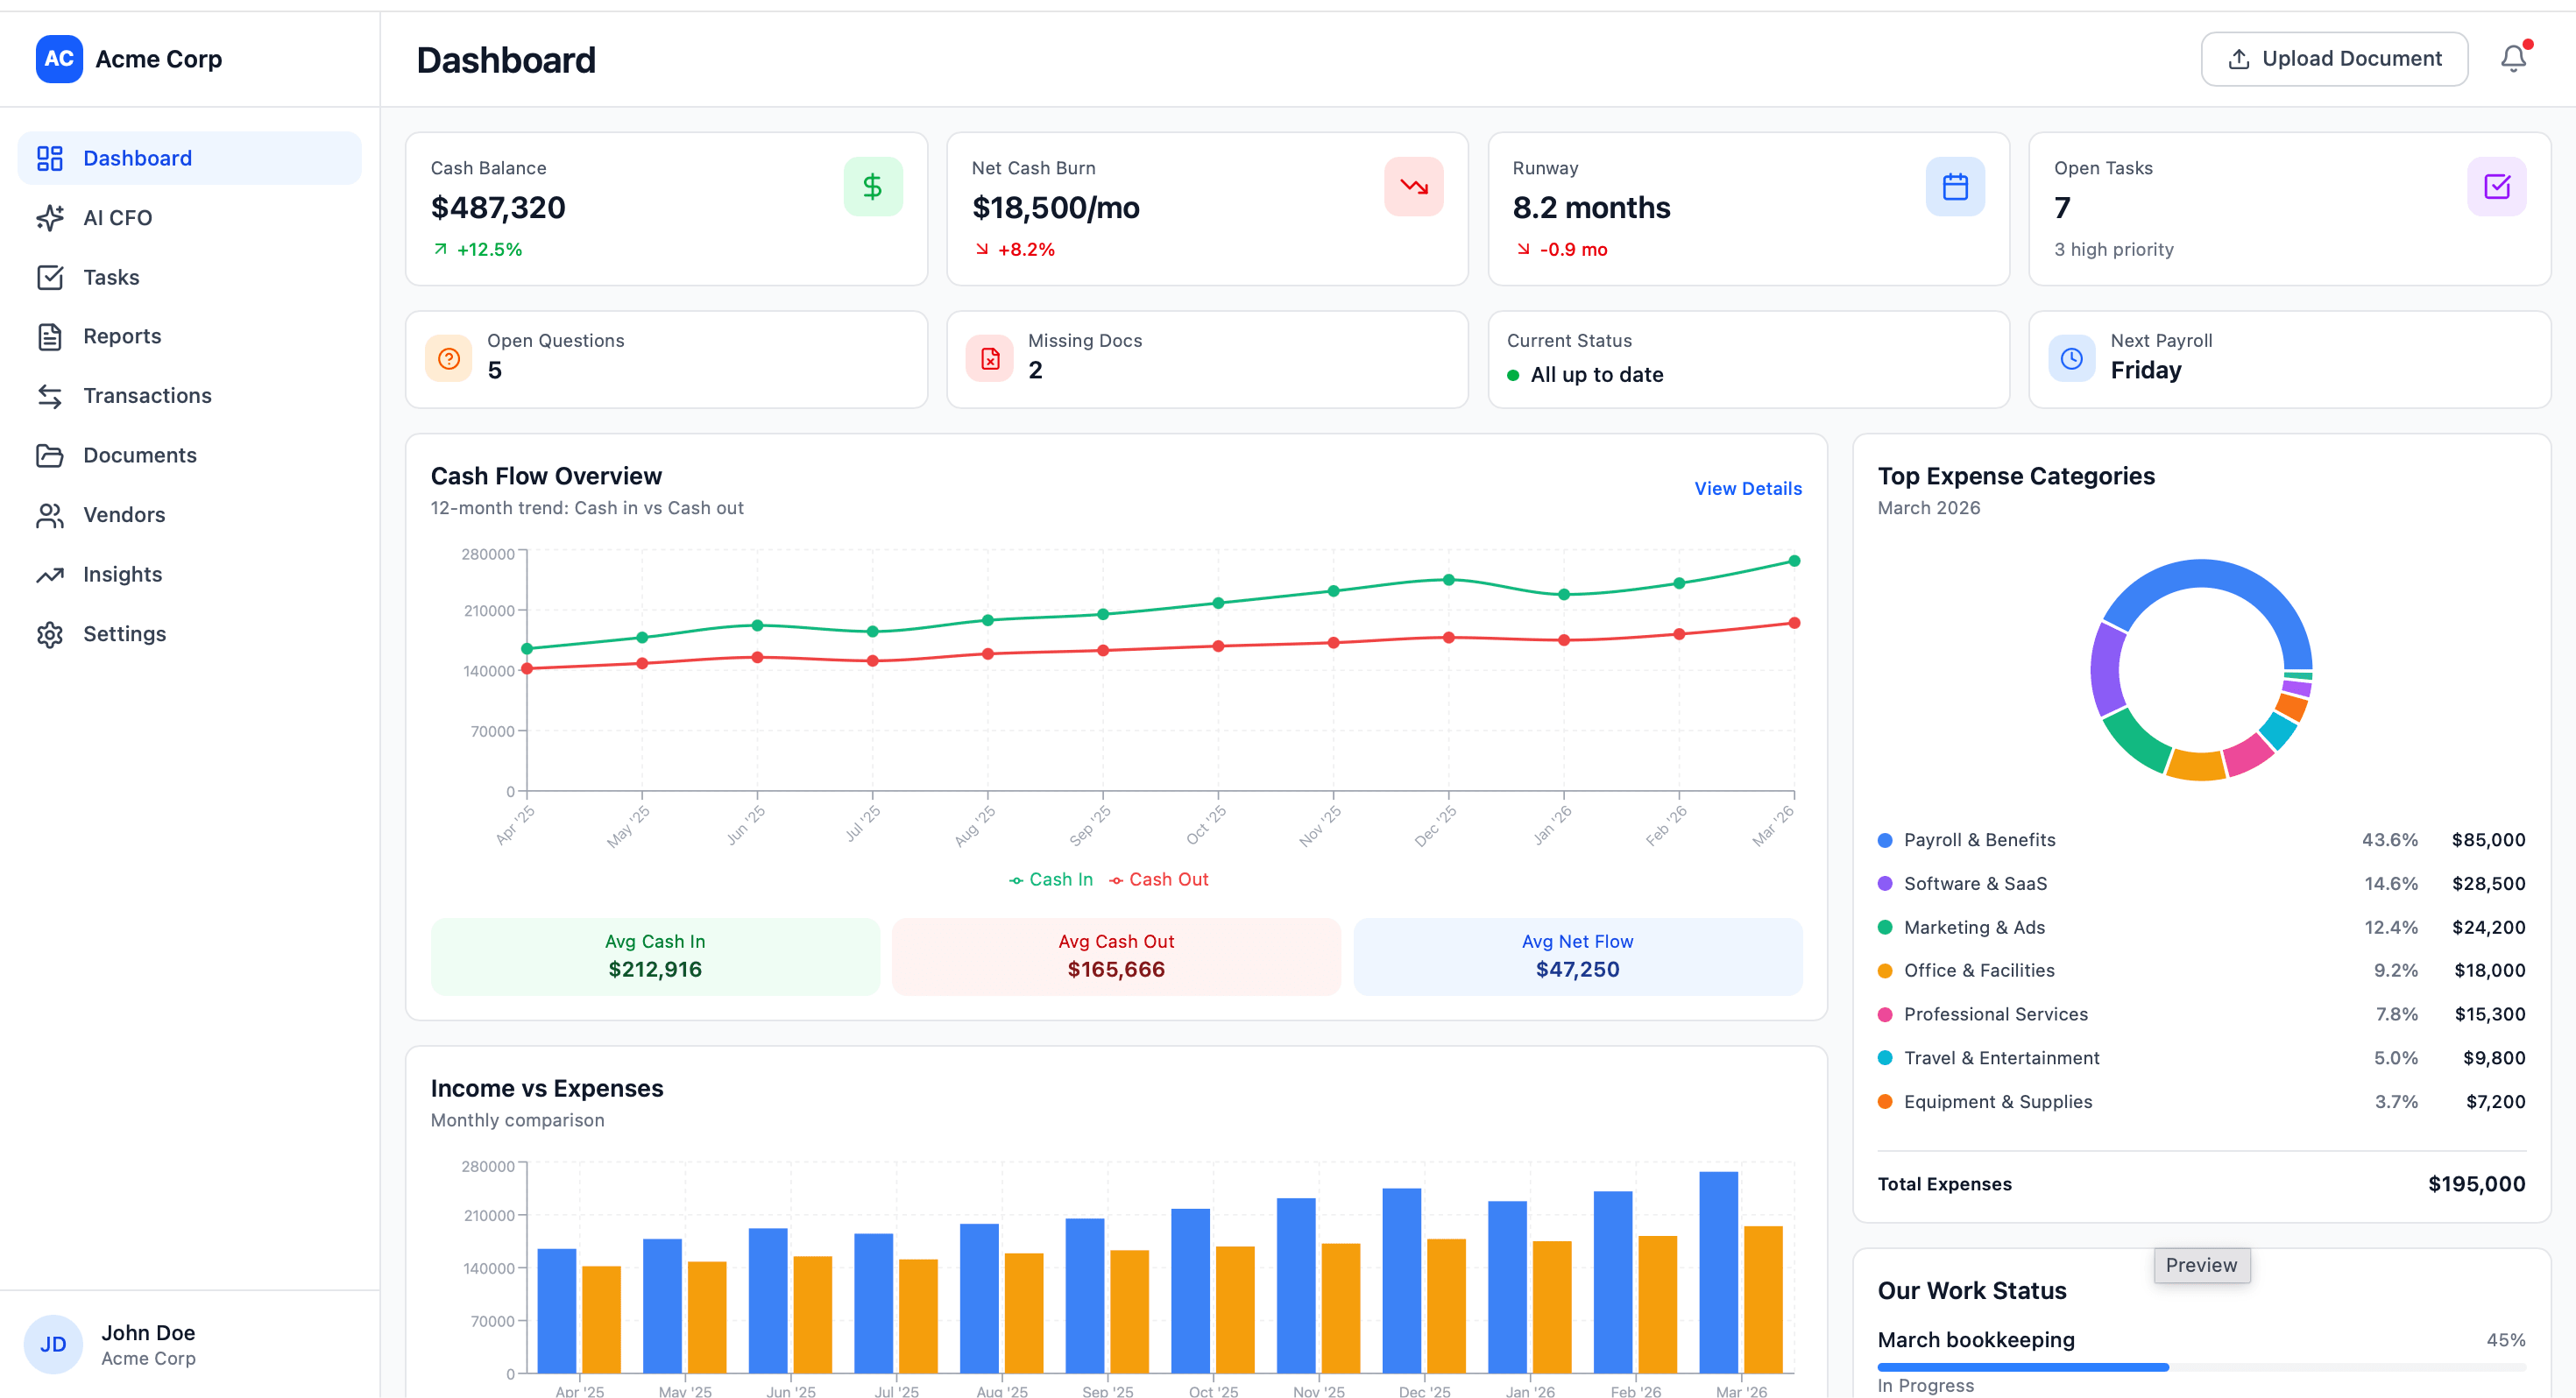The width and height of the screenshot is (2576, 1398).
Task: Click the Cash Balance card value $487,320
Action: coord(498,207)
